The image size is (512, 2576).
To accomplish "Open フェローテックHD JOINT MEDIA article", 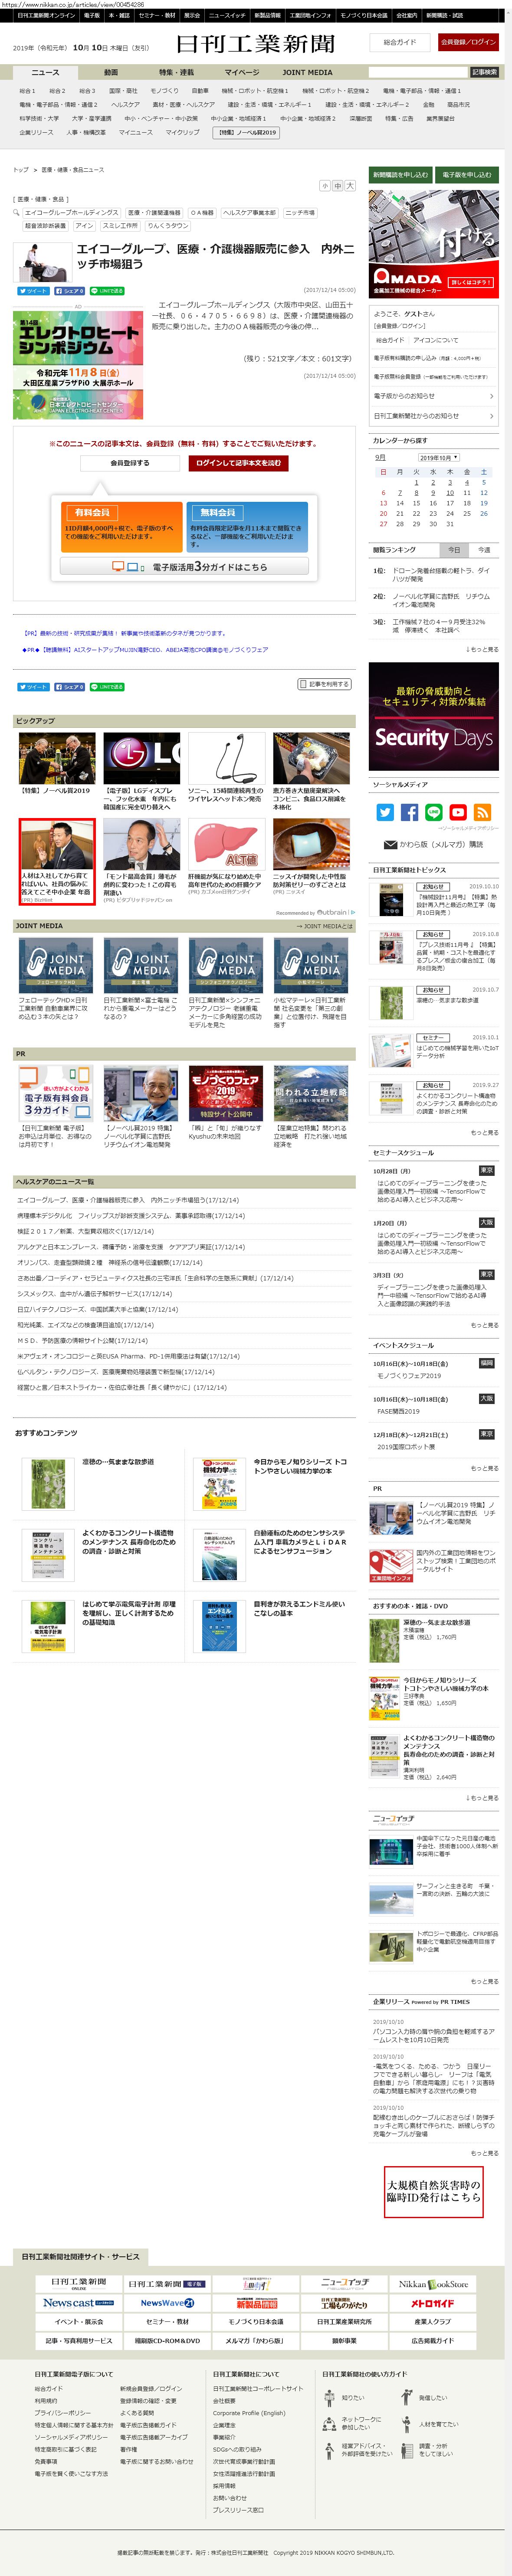I will pyautogui.click(x=57, y=979).
